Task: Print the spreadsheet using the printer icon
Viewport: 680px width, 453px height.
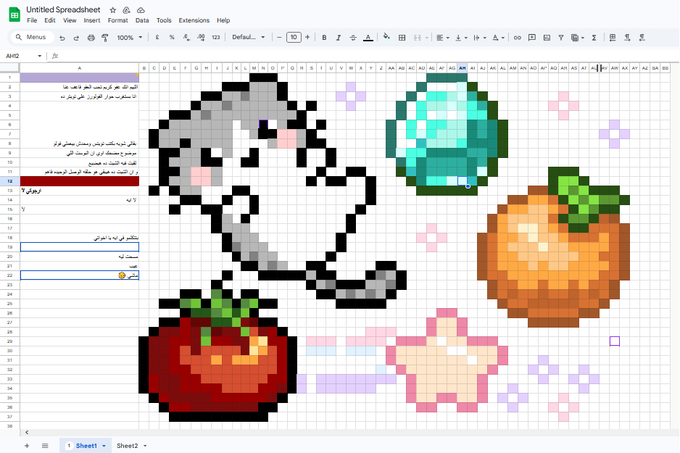Action: point(91,38)
